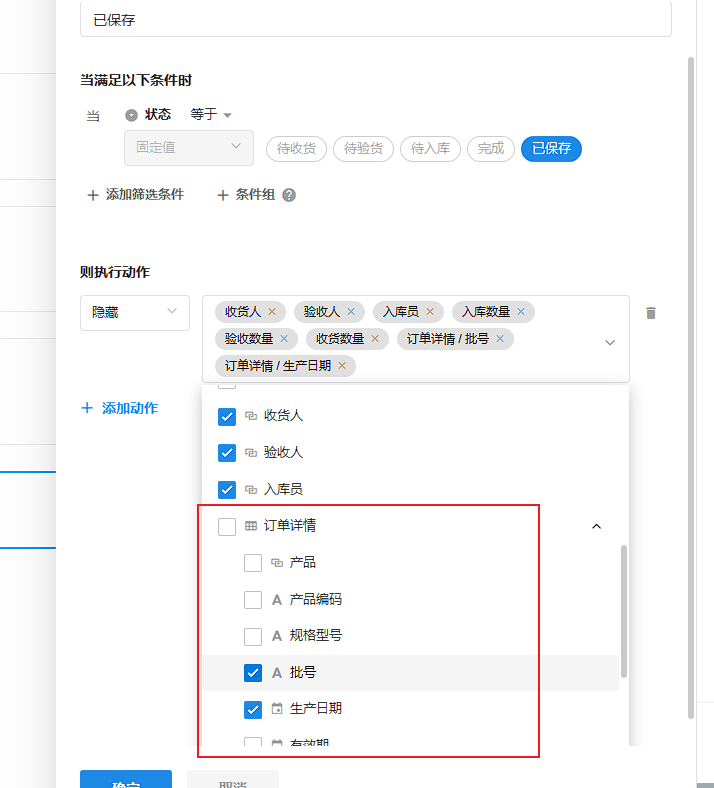Collapse the 订单详情 group with chevron
Viewport: 714px width, 788px height.
tap(597, 526)
